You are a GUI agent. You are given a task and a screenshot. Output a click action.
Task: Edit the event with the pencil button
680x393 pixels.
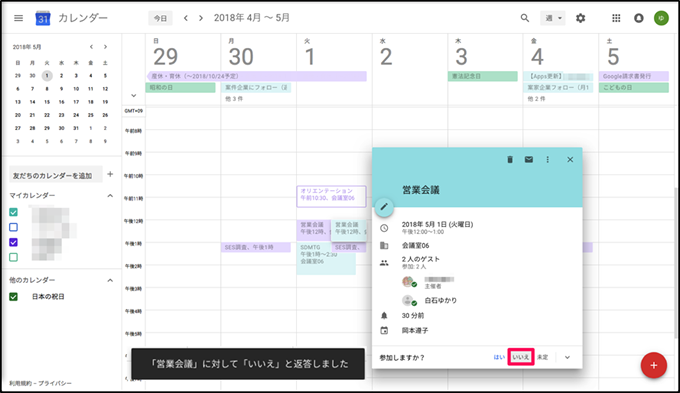click(x=384, y=207)
